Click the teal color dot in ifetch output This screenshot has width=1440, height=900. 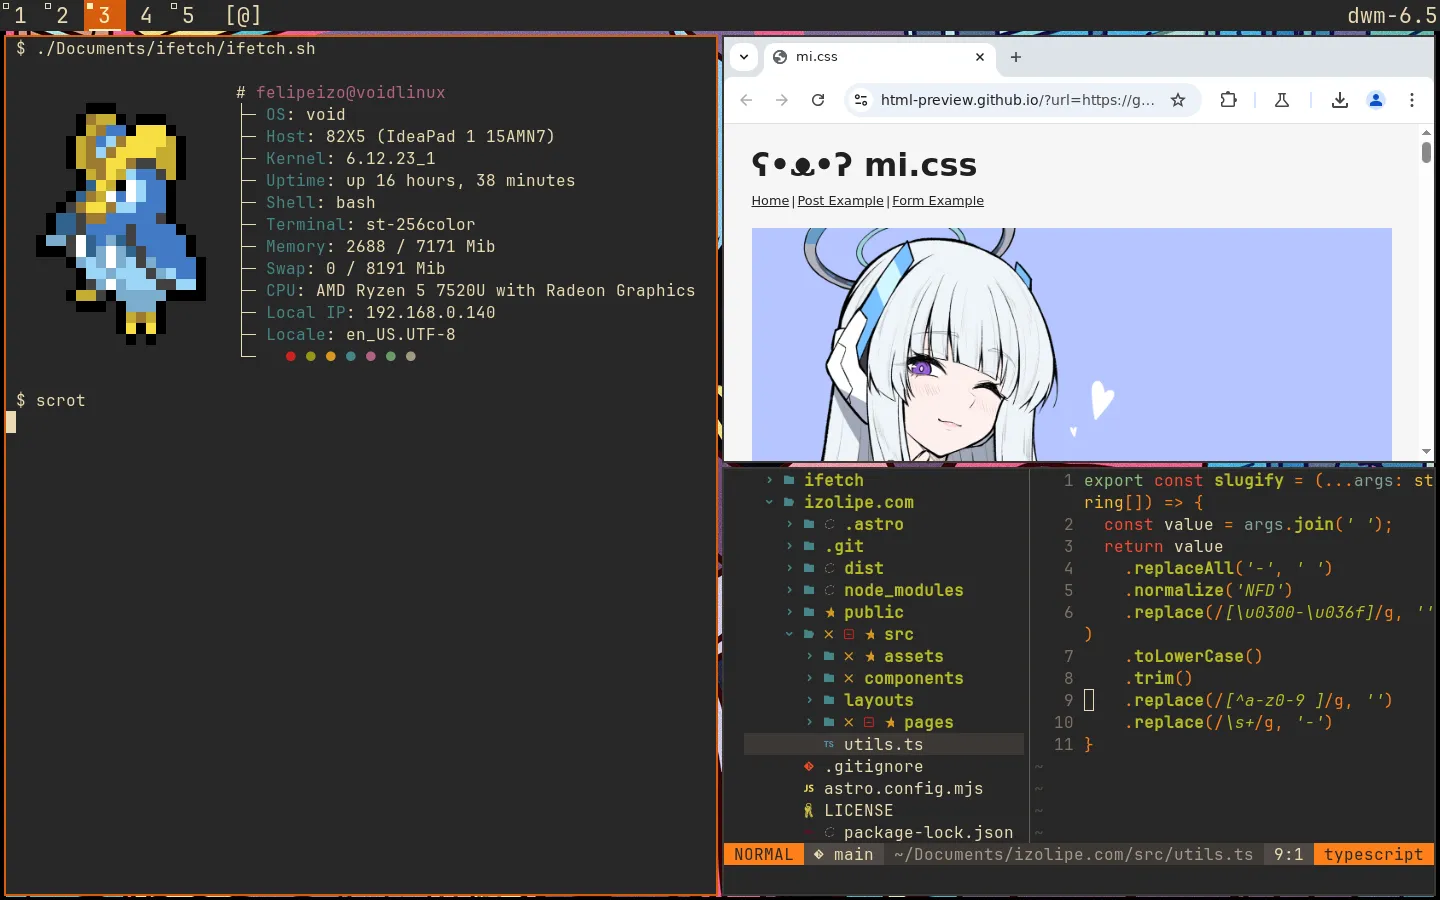pos(351,356)
